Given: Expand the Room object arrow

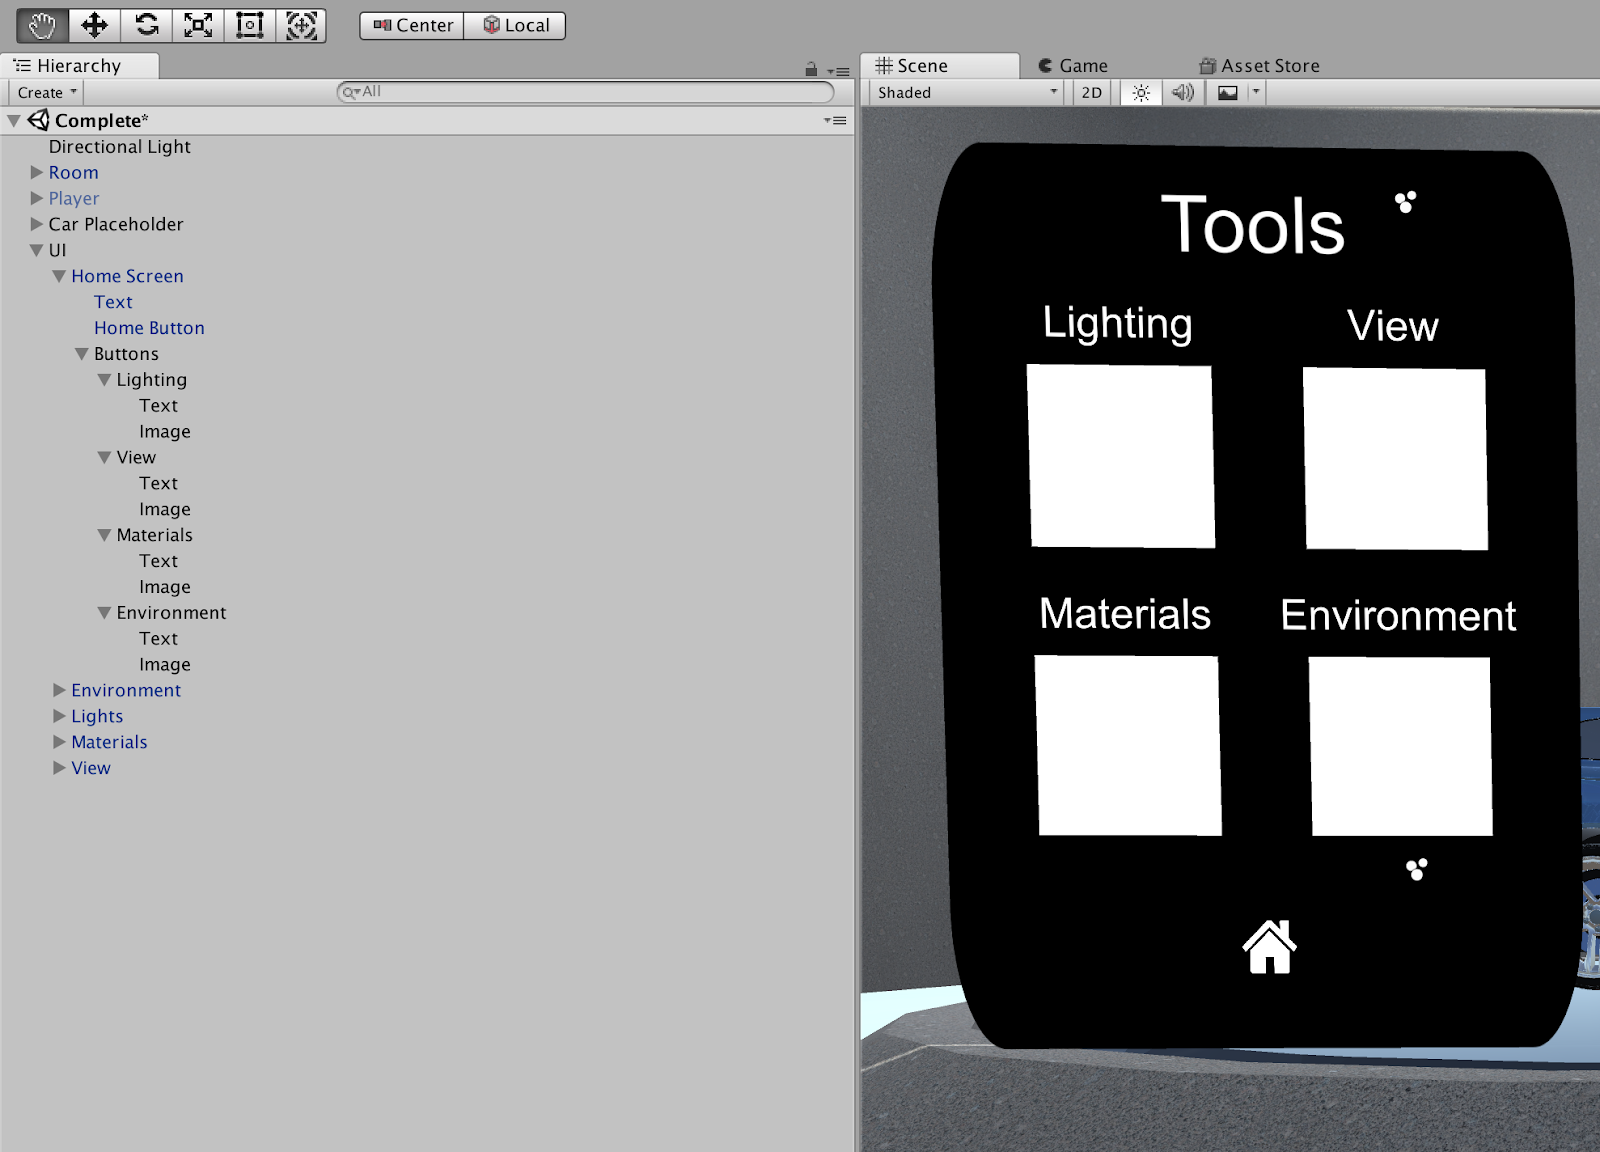Looking at the screenshot, I should tap(37, 172).
